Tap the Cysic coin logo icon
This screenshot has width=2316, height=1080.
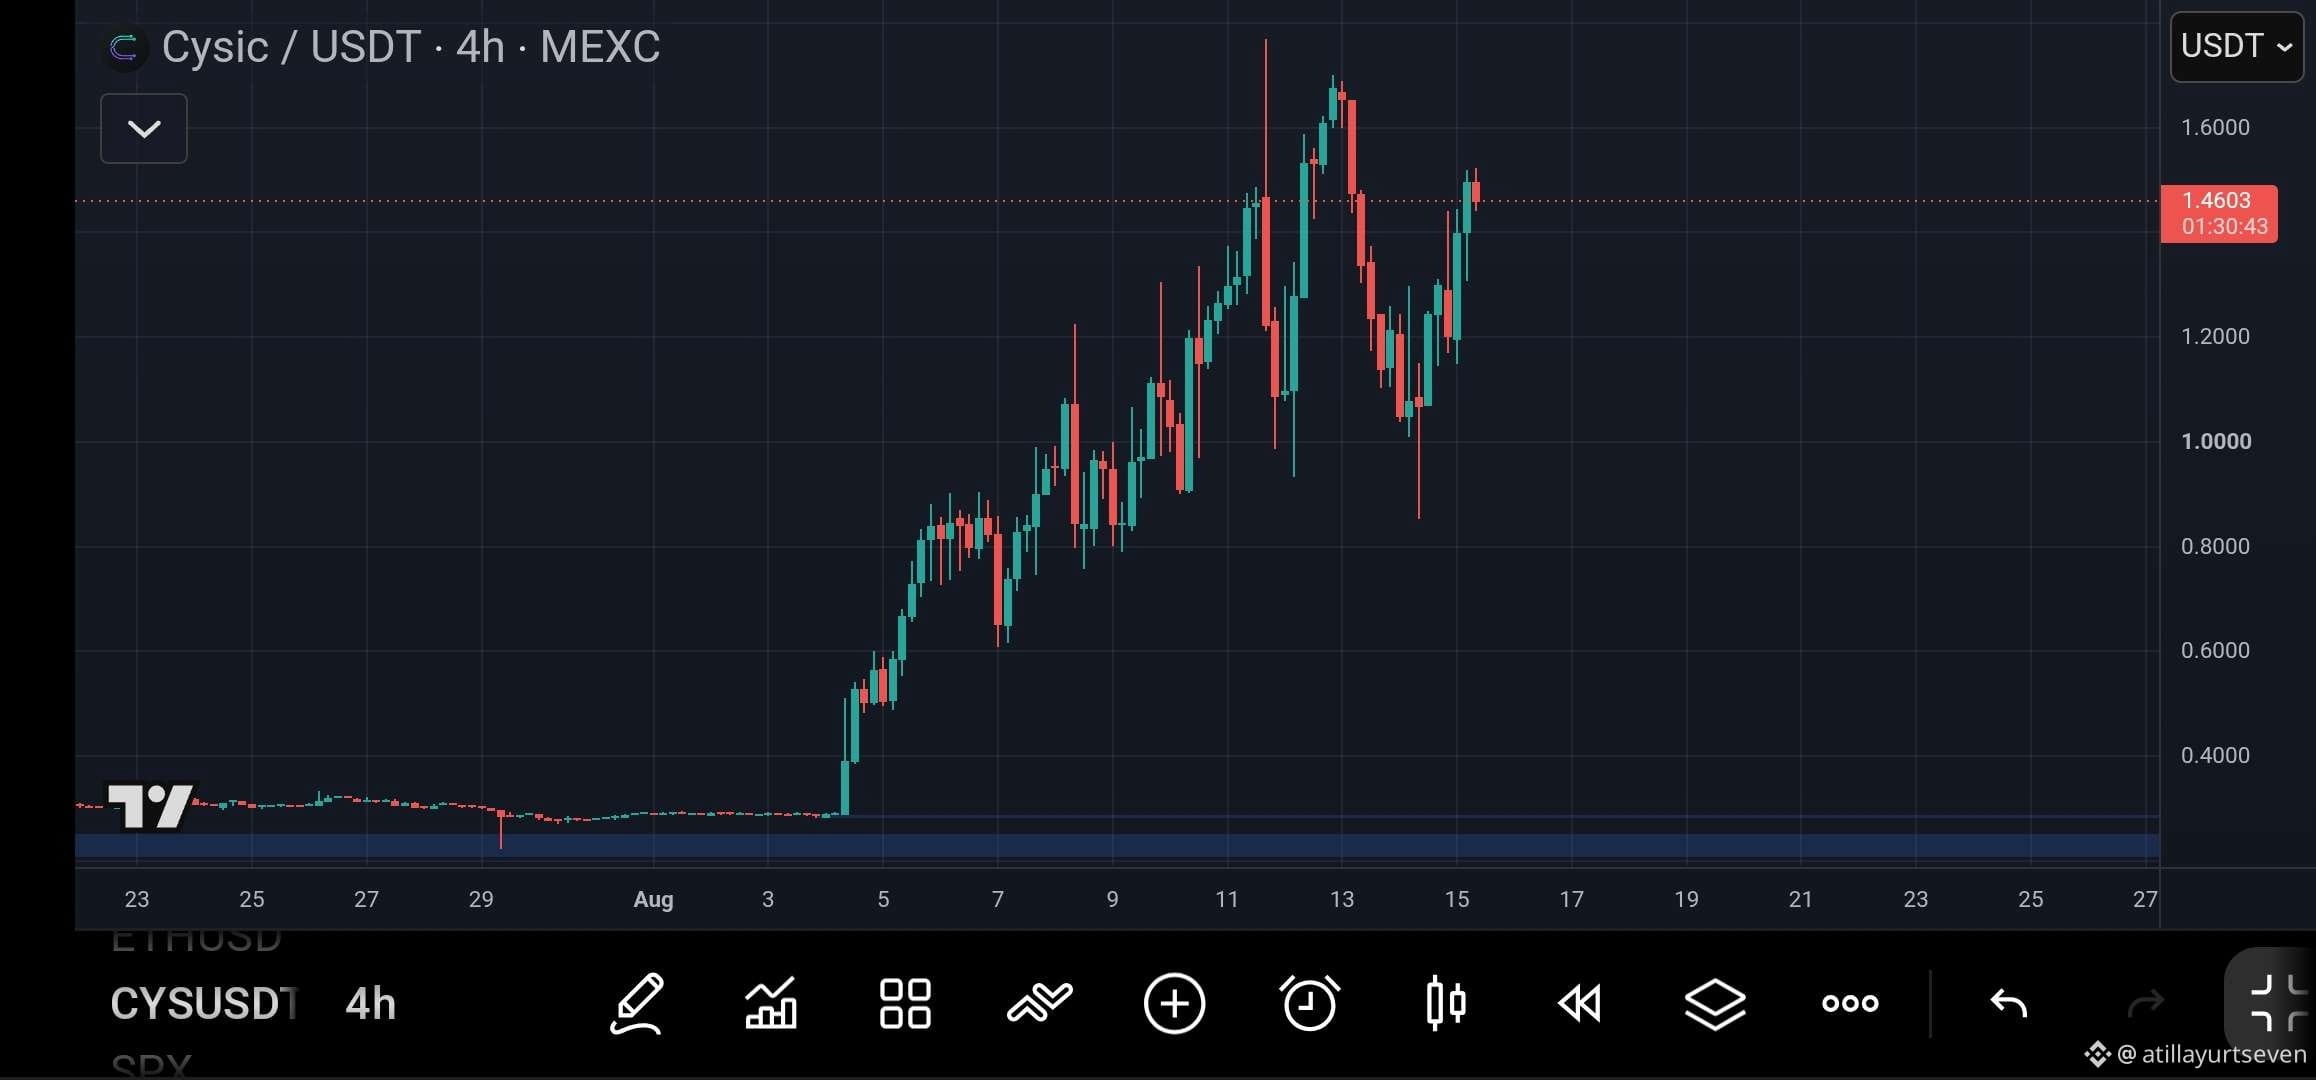124,47
